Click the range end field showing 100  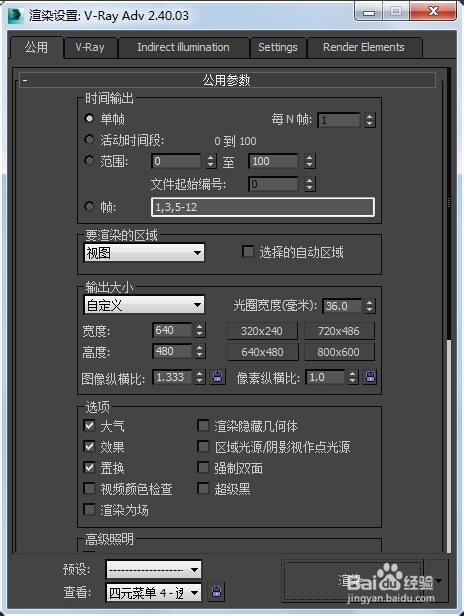click(x=273, y=161)
